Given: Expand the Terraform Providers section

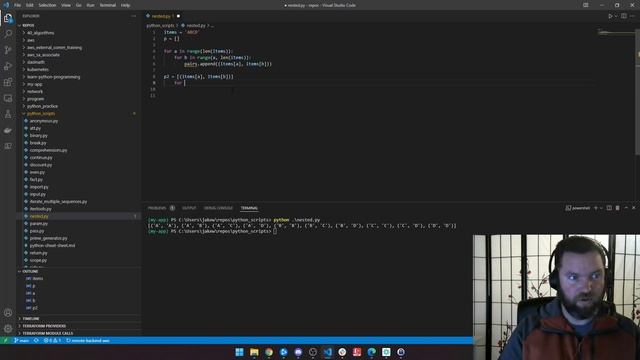Looking at the screenshot, I should coord(44,326).
